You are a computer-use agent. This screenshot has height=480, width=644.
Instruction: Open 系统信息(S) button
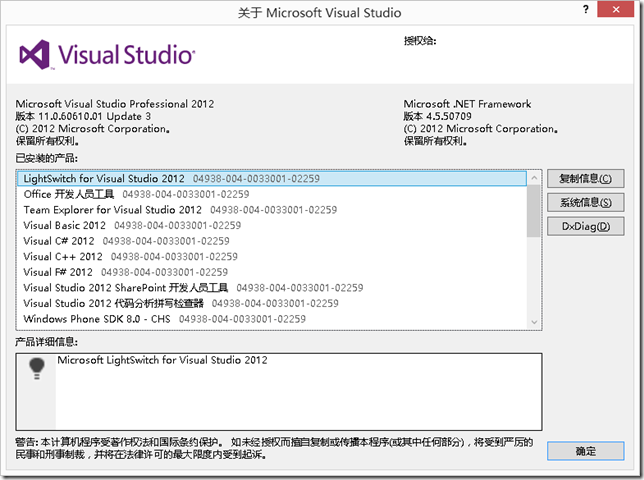[585, 202]
